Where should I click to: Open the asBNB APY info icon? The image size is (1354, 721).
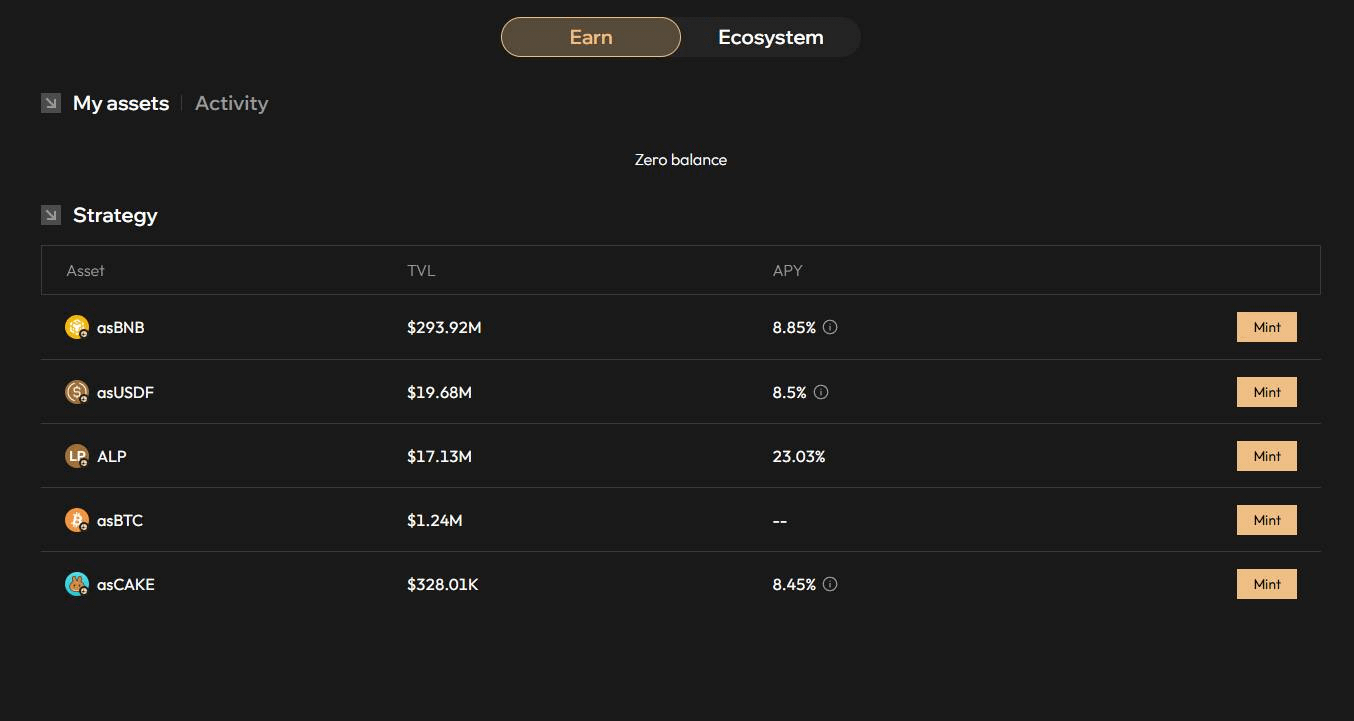[x=830, y=327]
